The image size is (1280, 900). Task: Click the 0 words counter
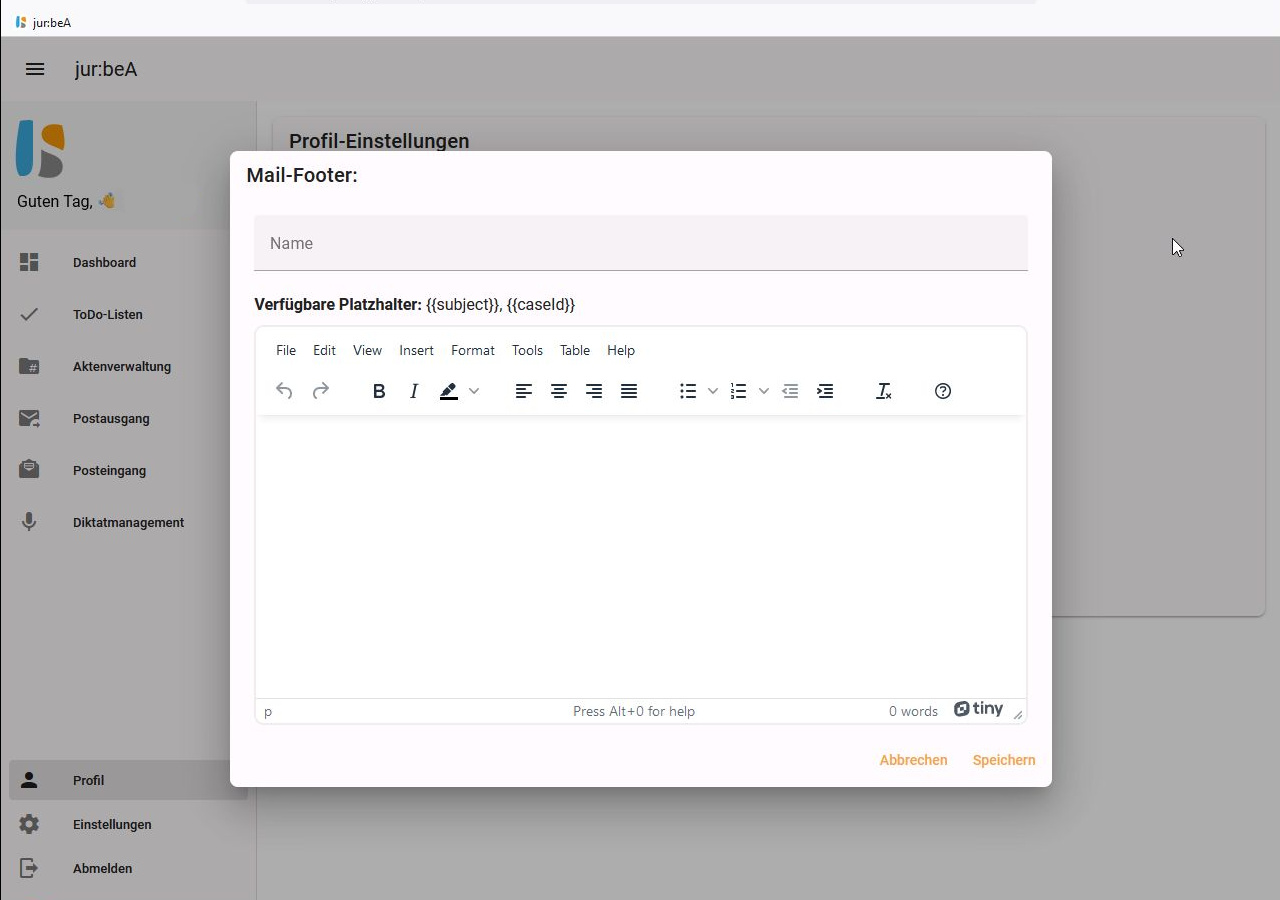coord(913,711)
